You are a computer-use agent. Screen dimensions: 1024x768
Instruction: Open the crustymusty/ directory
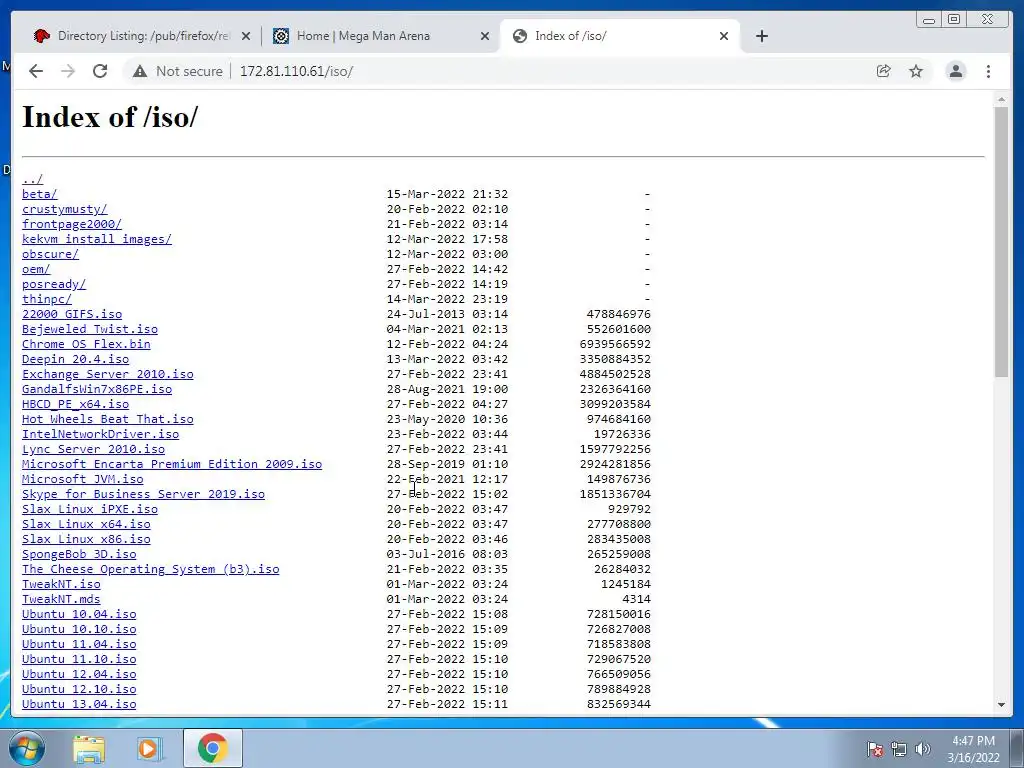(65, 209)
